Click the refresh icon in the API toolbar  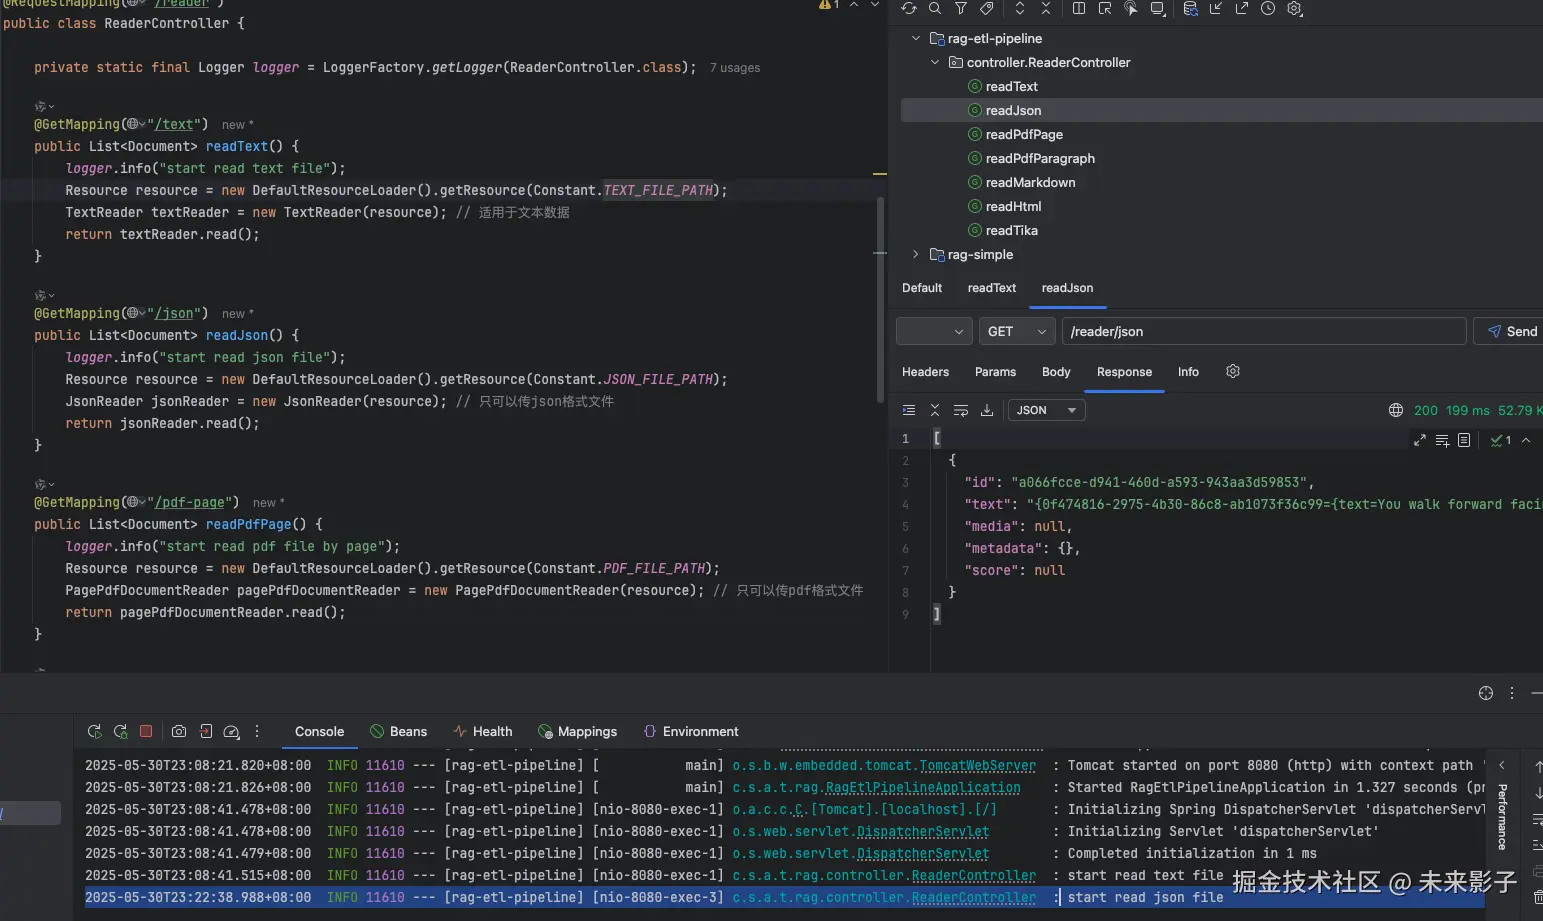click(908, 9)
